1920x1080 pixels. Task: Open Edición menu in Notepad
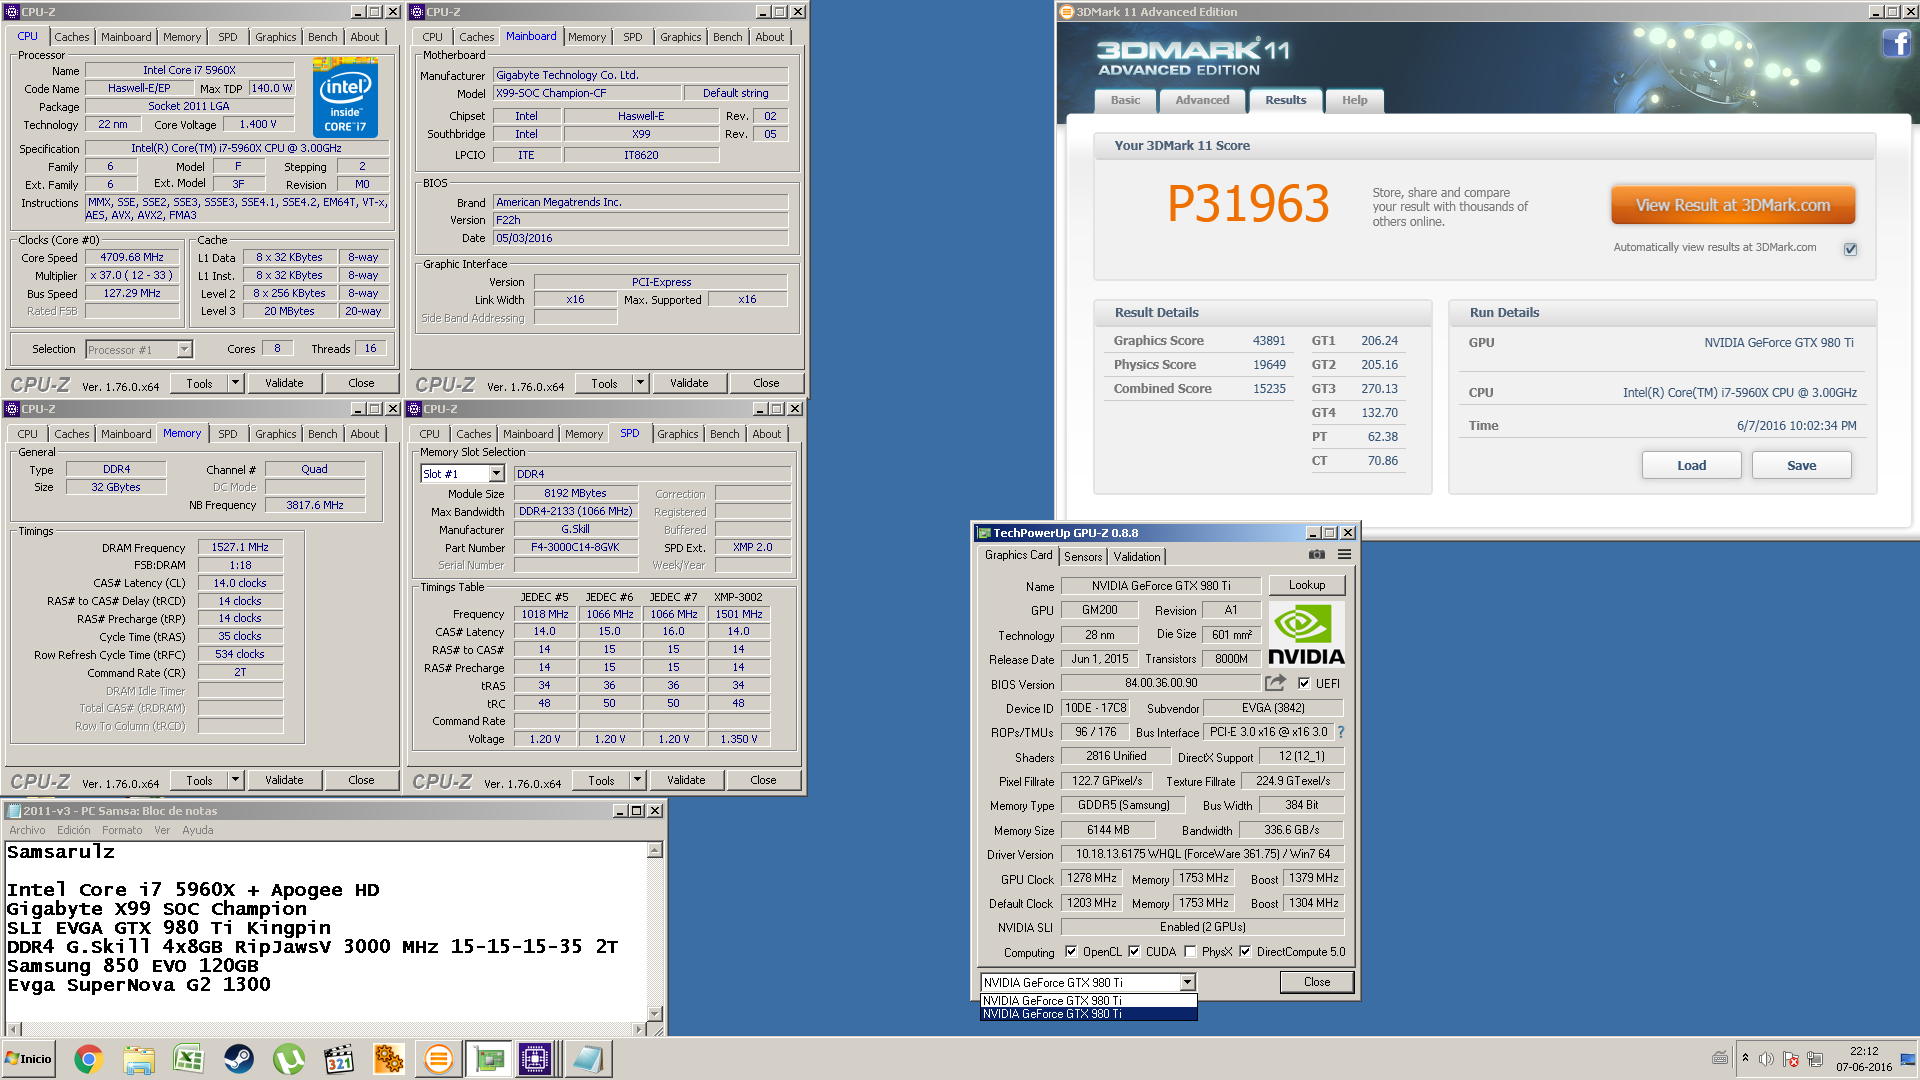pos(73,830)
